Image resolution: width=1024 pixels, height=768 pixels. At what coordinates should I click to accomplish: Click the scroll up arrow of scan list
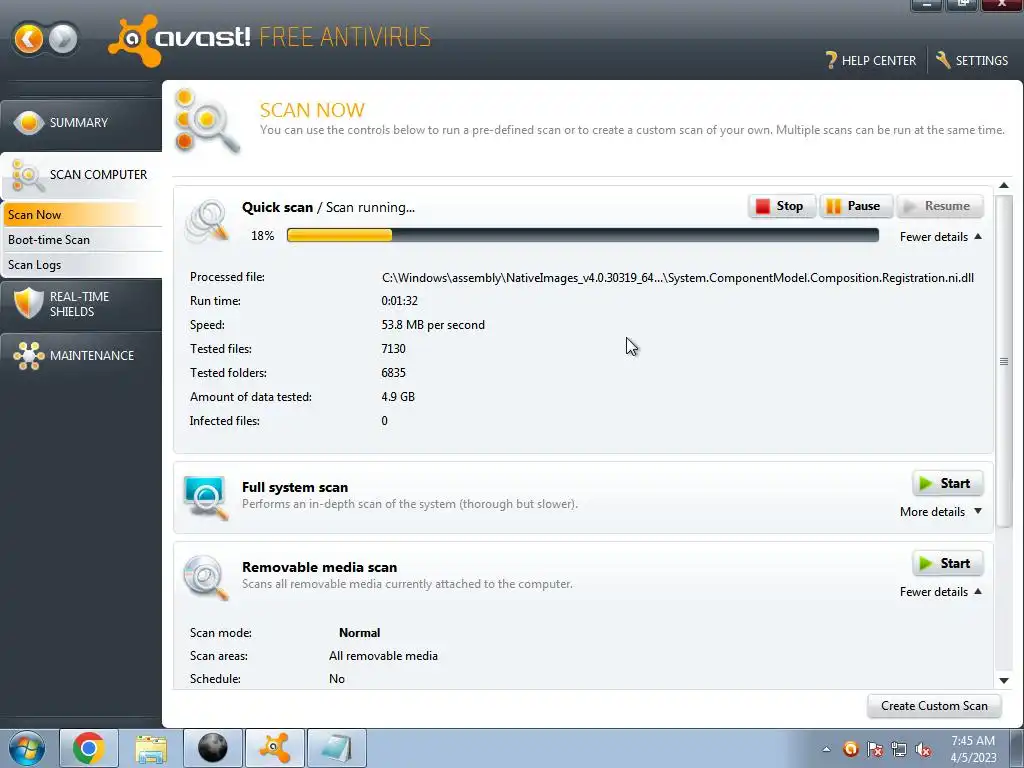1004,186
